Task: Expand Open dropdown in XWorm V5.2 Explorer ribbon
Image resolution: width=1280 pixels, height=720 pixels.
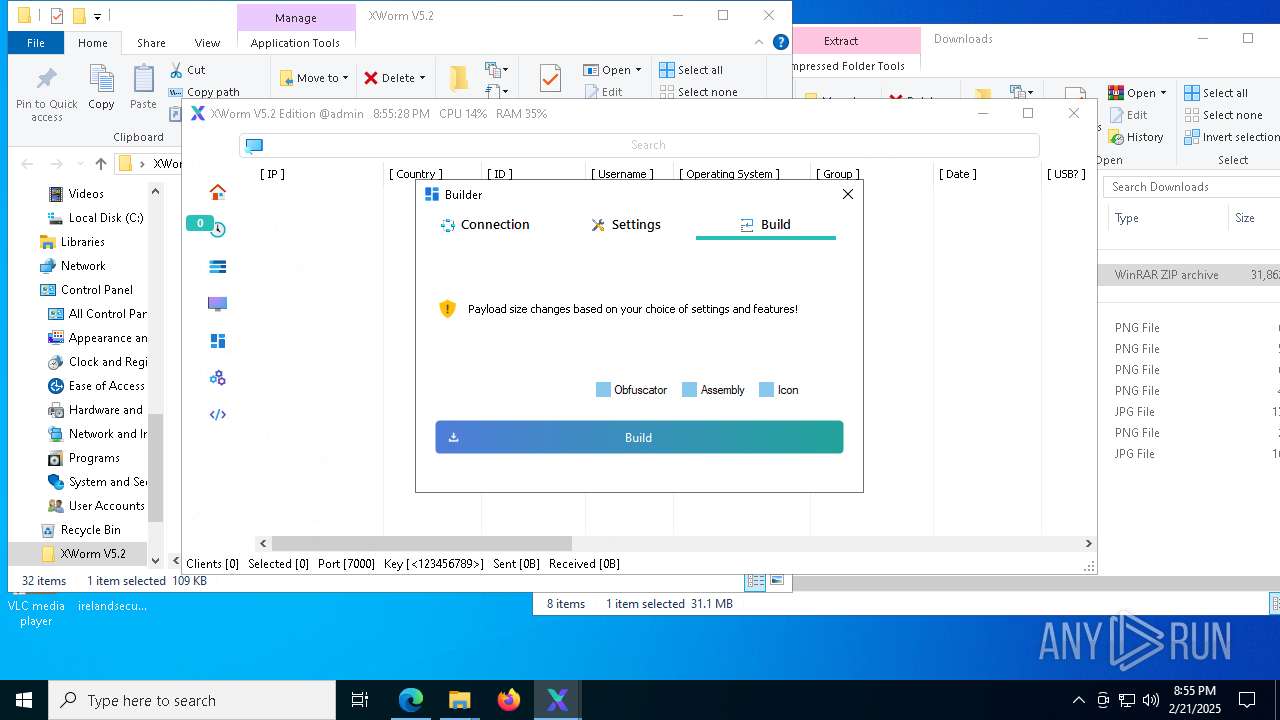Action: (638, 70)
